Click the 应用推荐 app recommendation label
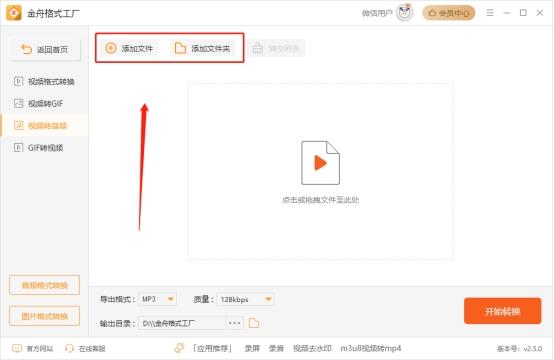 pos(212,349)
